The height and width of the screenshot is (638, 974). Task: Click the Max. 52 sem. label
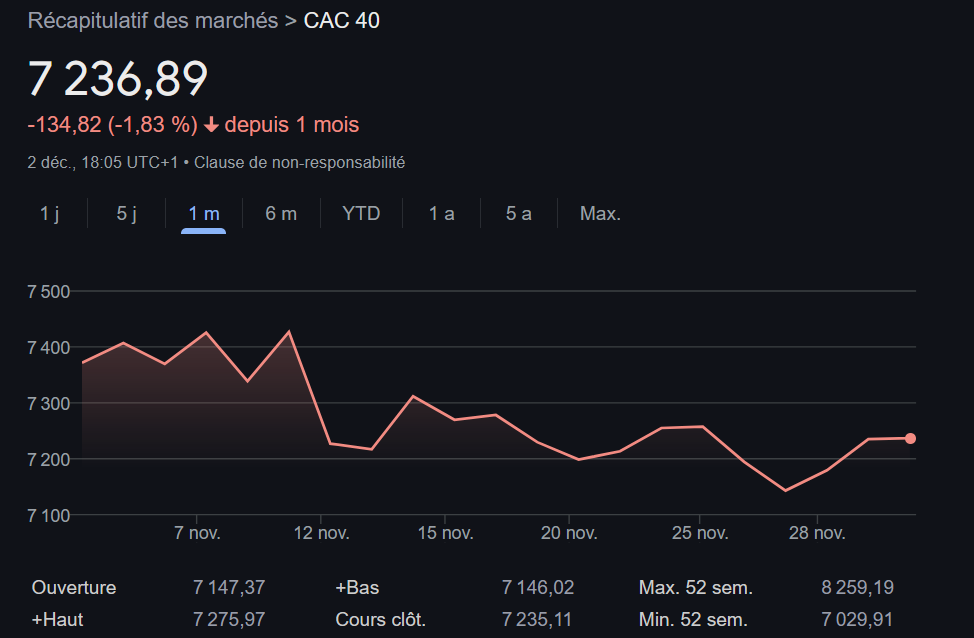coord(696,588)
